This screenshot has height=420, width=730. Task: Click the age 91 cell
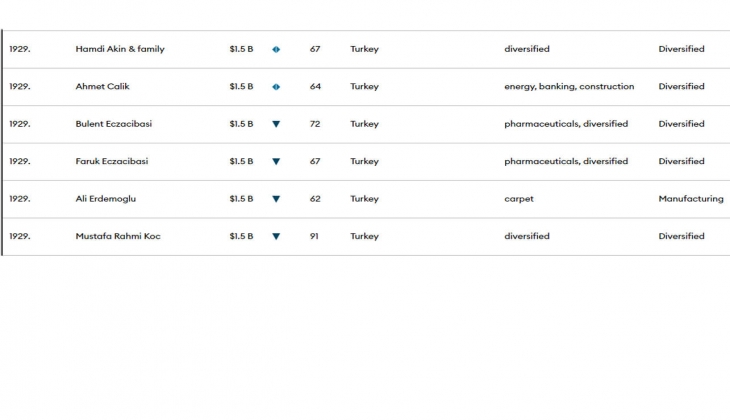click(315, 237)
